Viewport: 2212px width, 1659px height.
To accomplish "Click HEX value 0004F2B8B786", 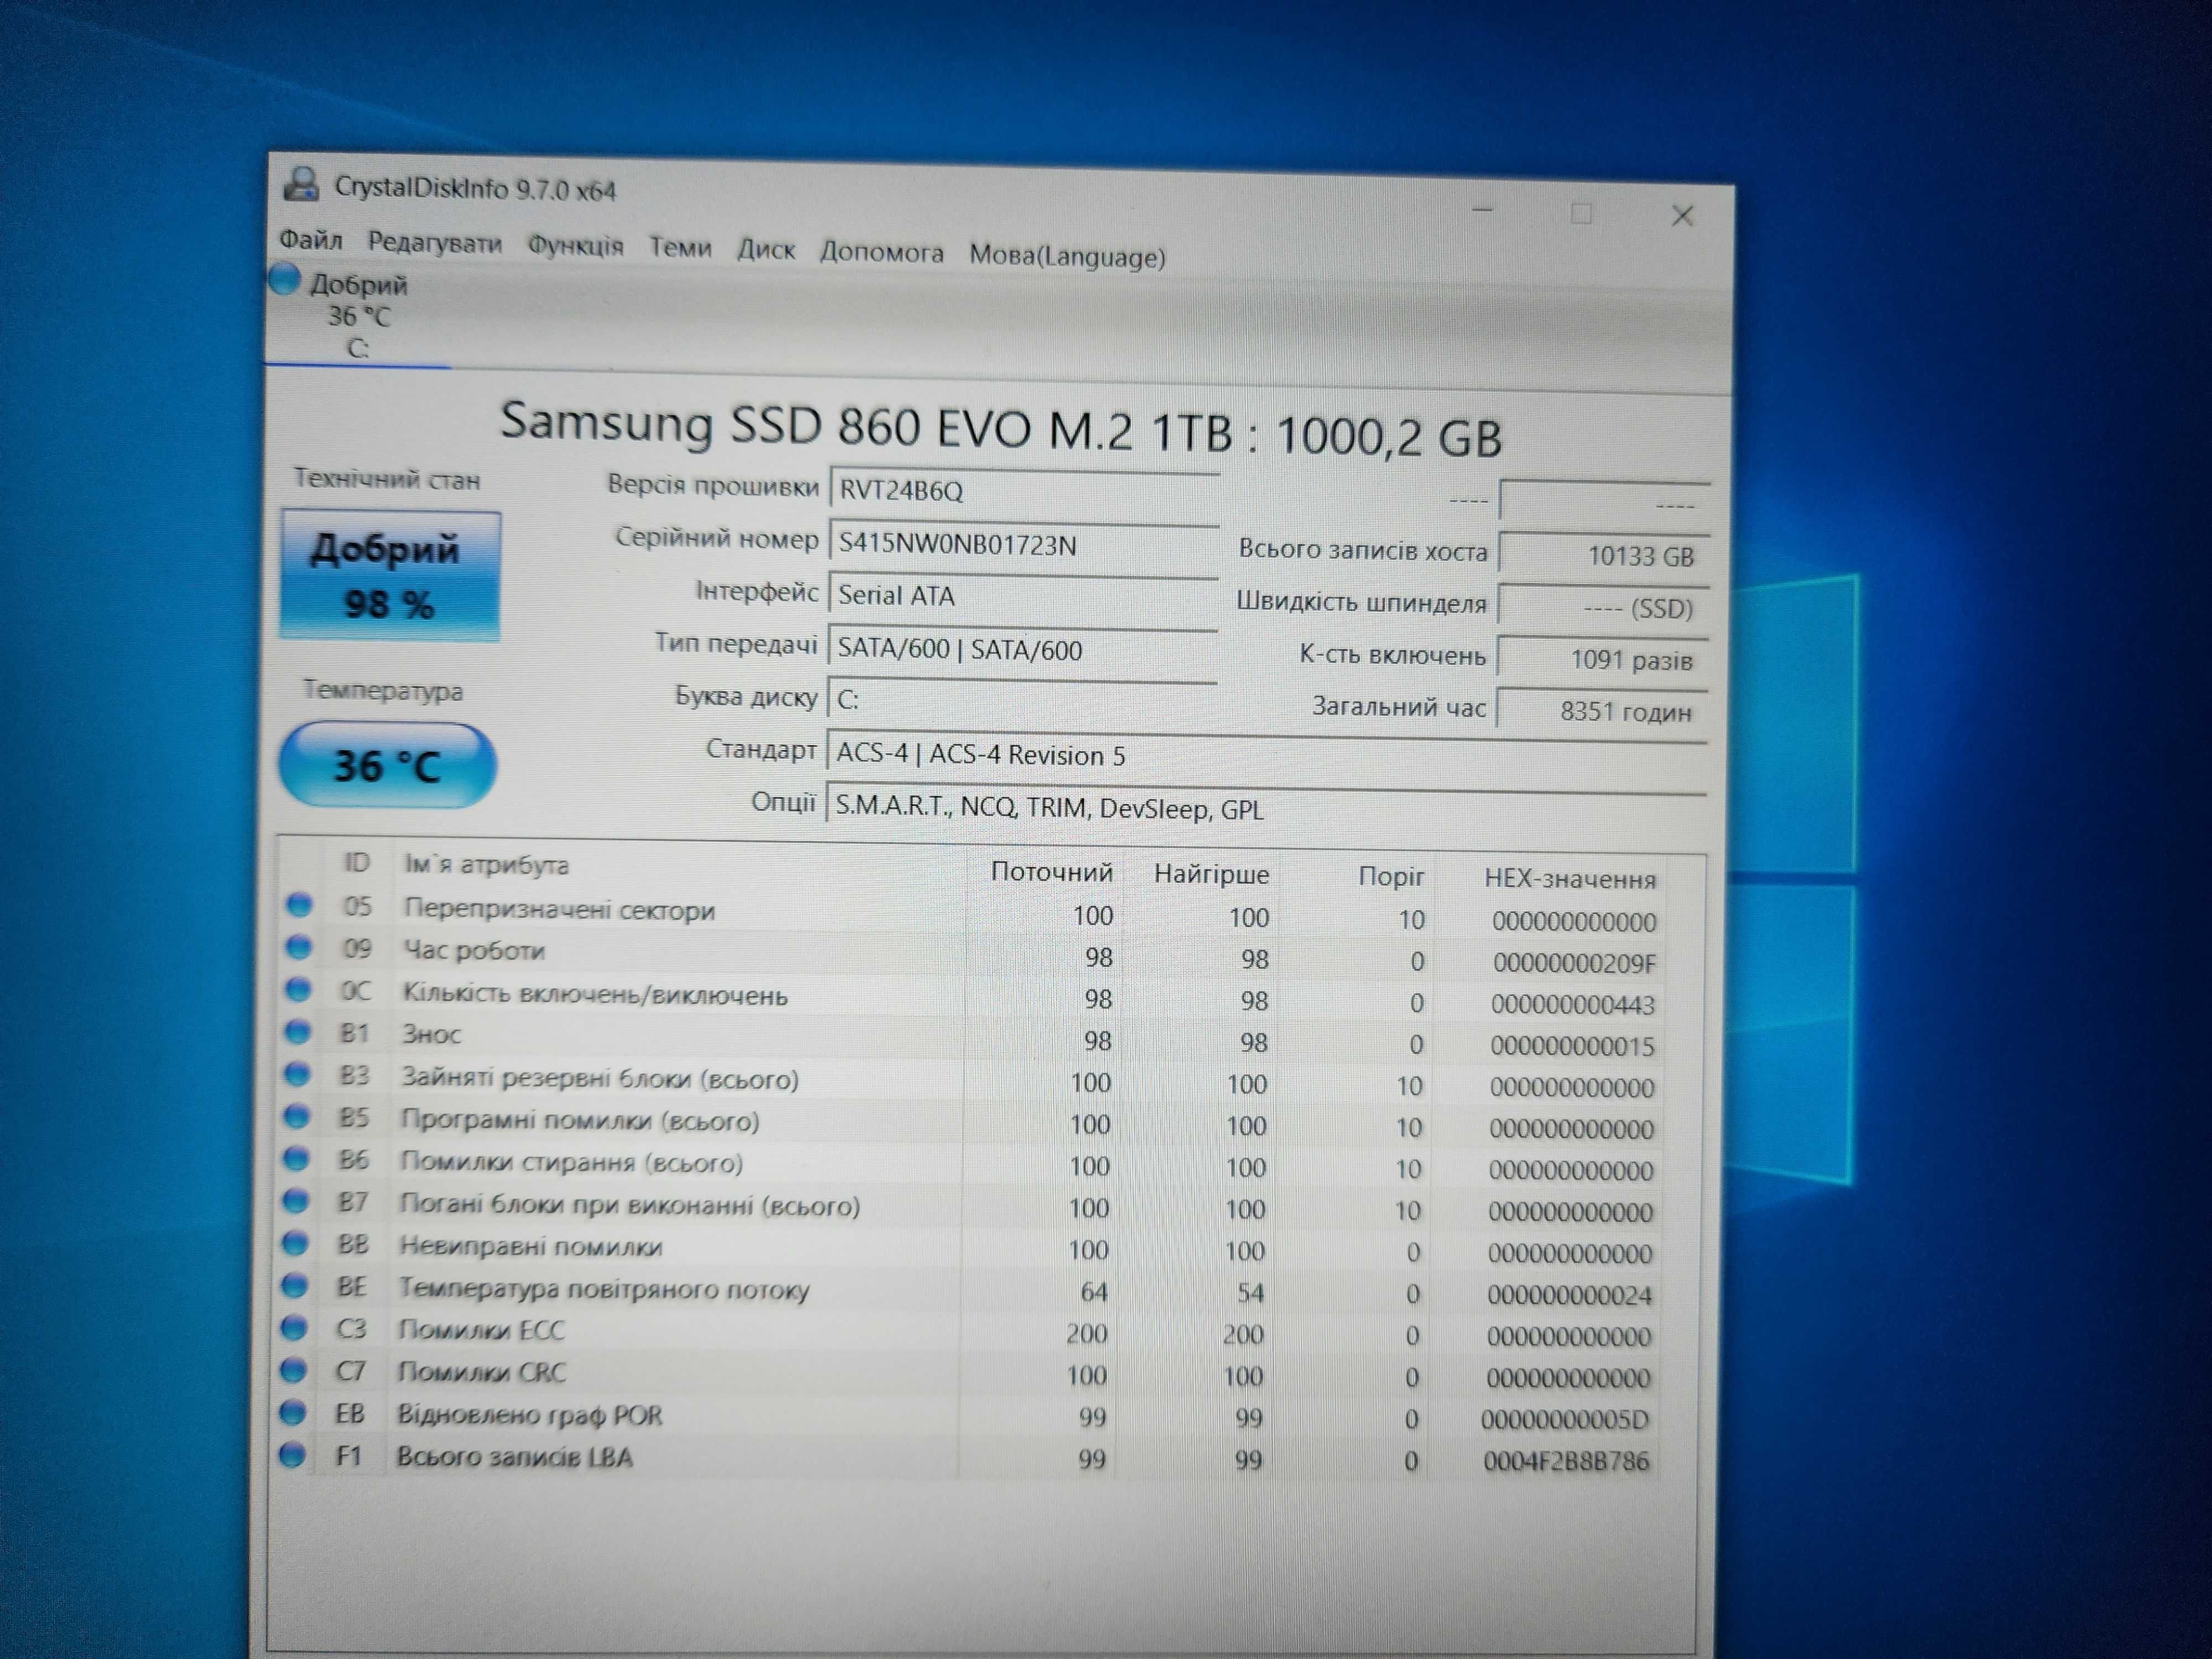I will 1566,1462.
